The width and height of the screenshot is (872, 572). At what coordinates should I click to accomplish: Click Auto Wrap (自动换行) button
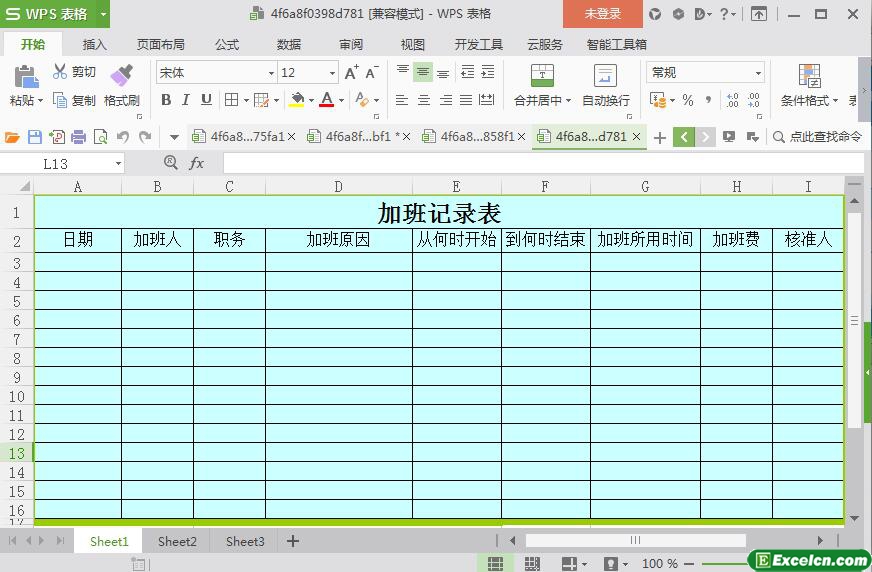(x=606, y=85)
